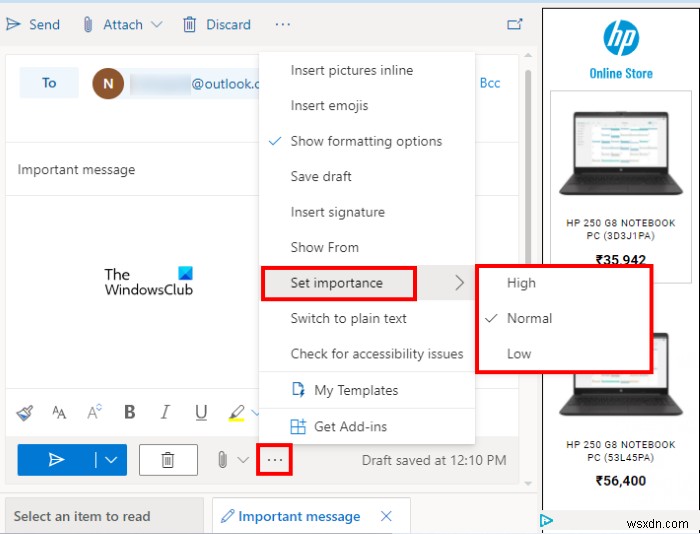The width and height of the screenshot is (700, 534).
Task: Click the My Templates document icon
Action: [298, 390]
